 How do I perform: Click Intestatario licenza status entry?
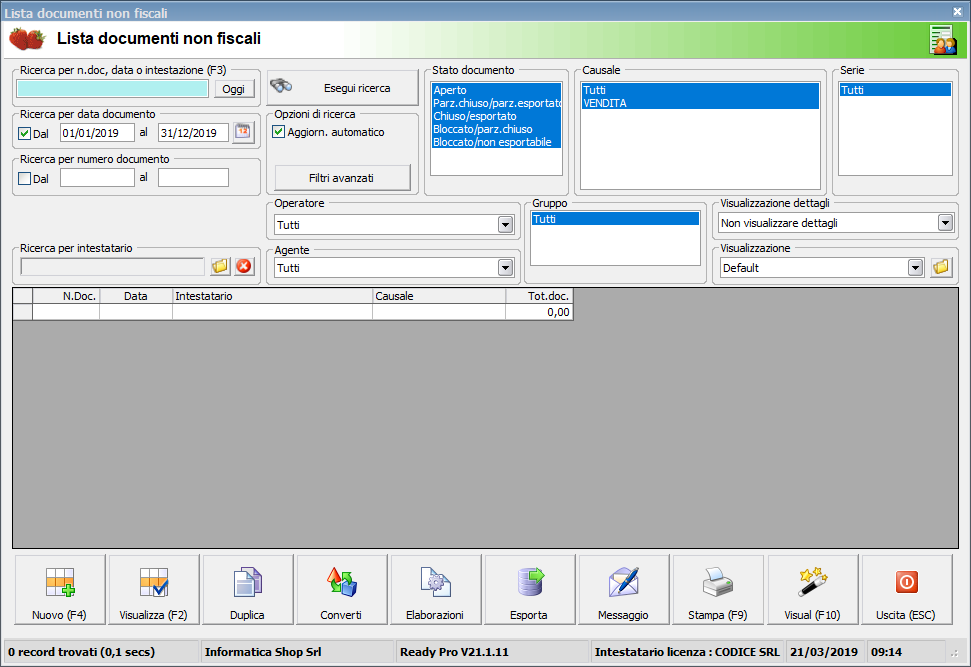pyautogui.click(x=687, y=652)
